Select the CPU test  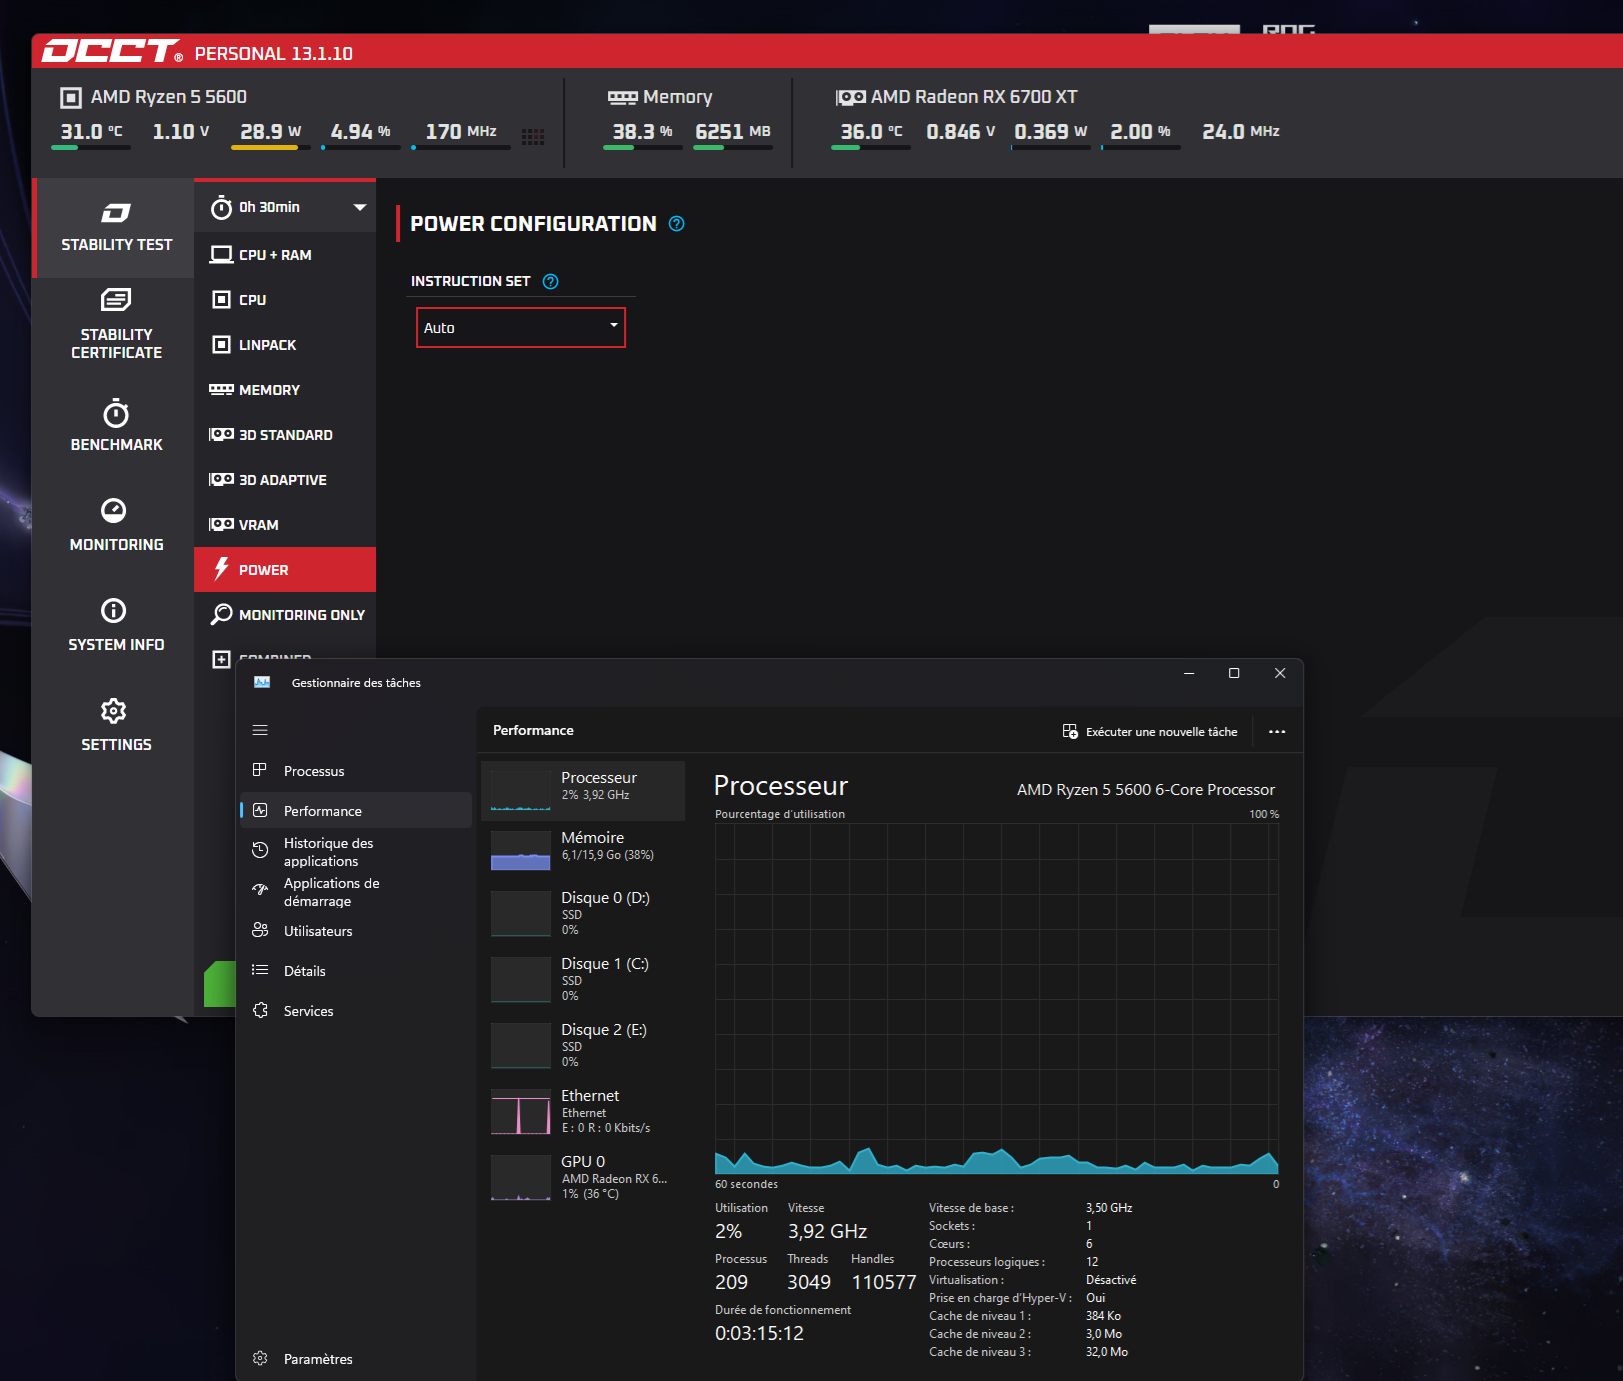pos(285,300)
